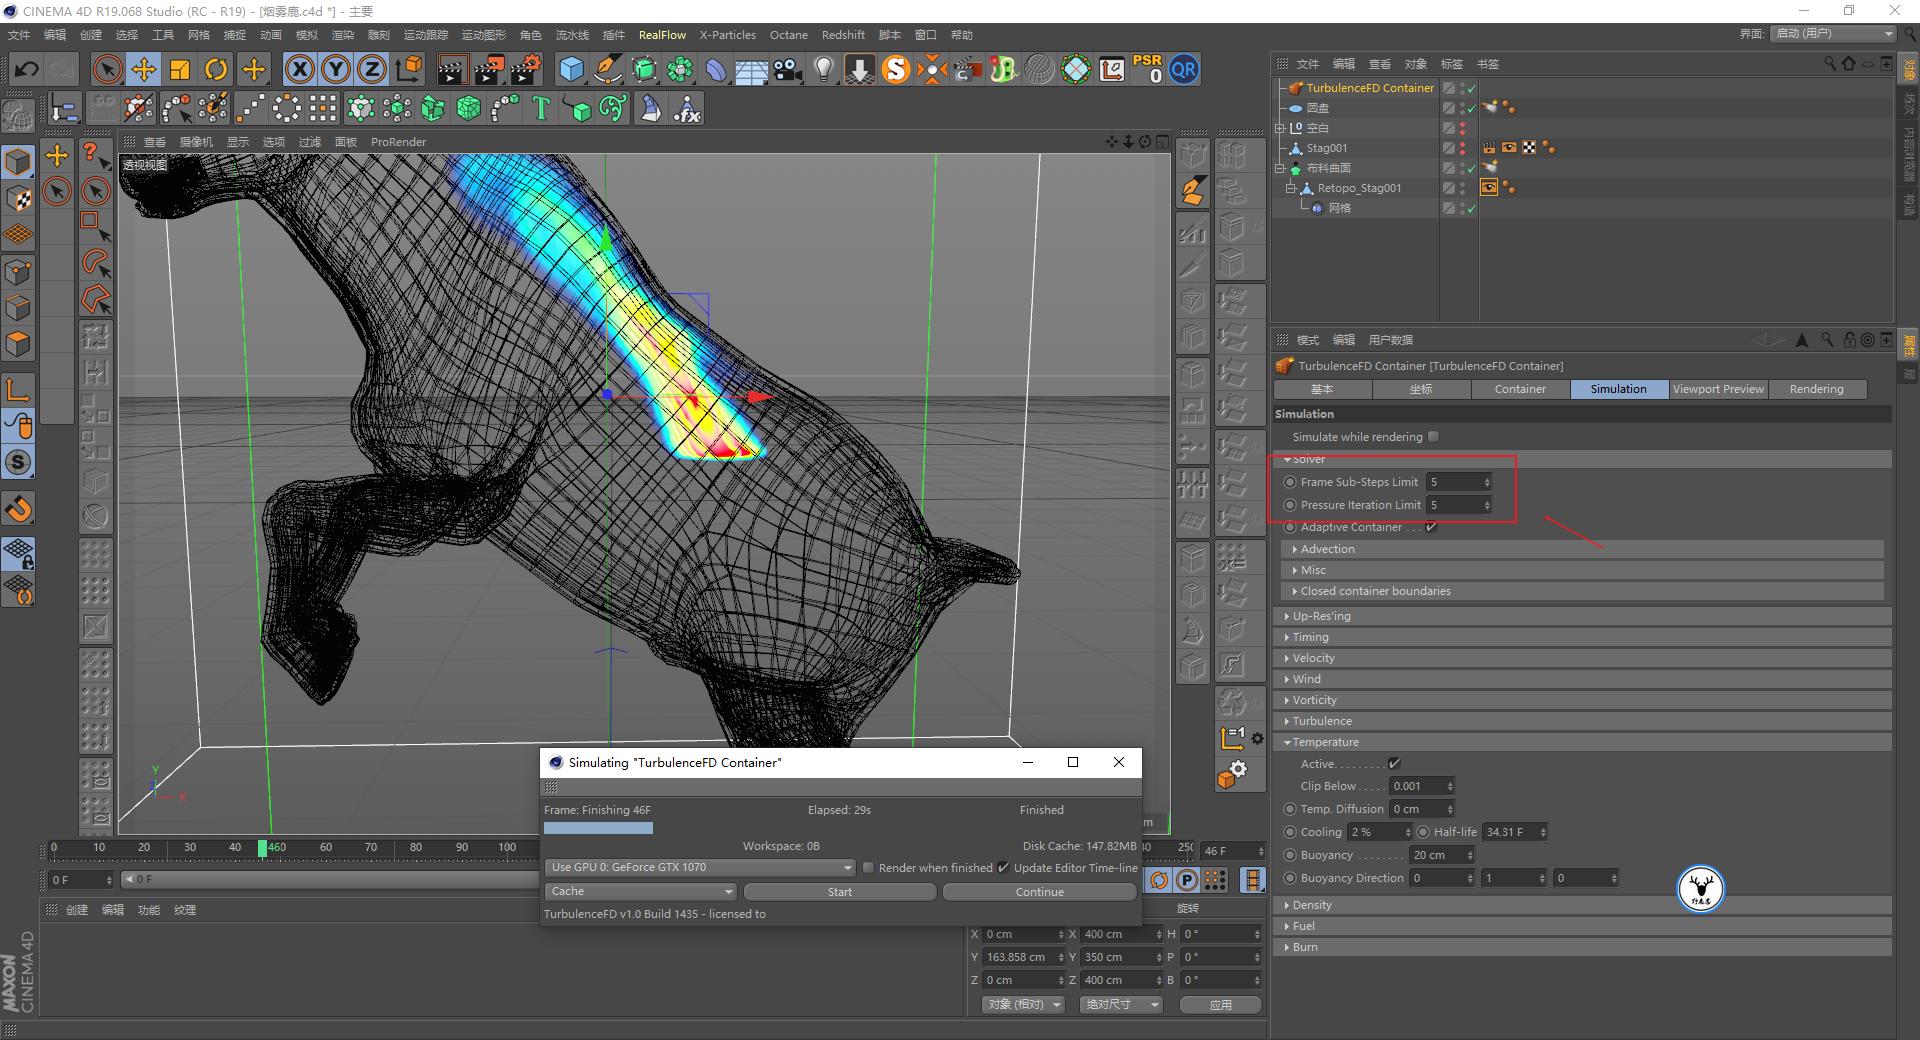This screenshot has height=1040, width=1920.
Task: Click the X coordinate input field
Action: click(x=1021, y=933)
